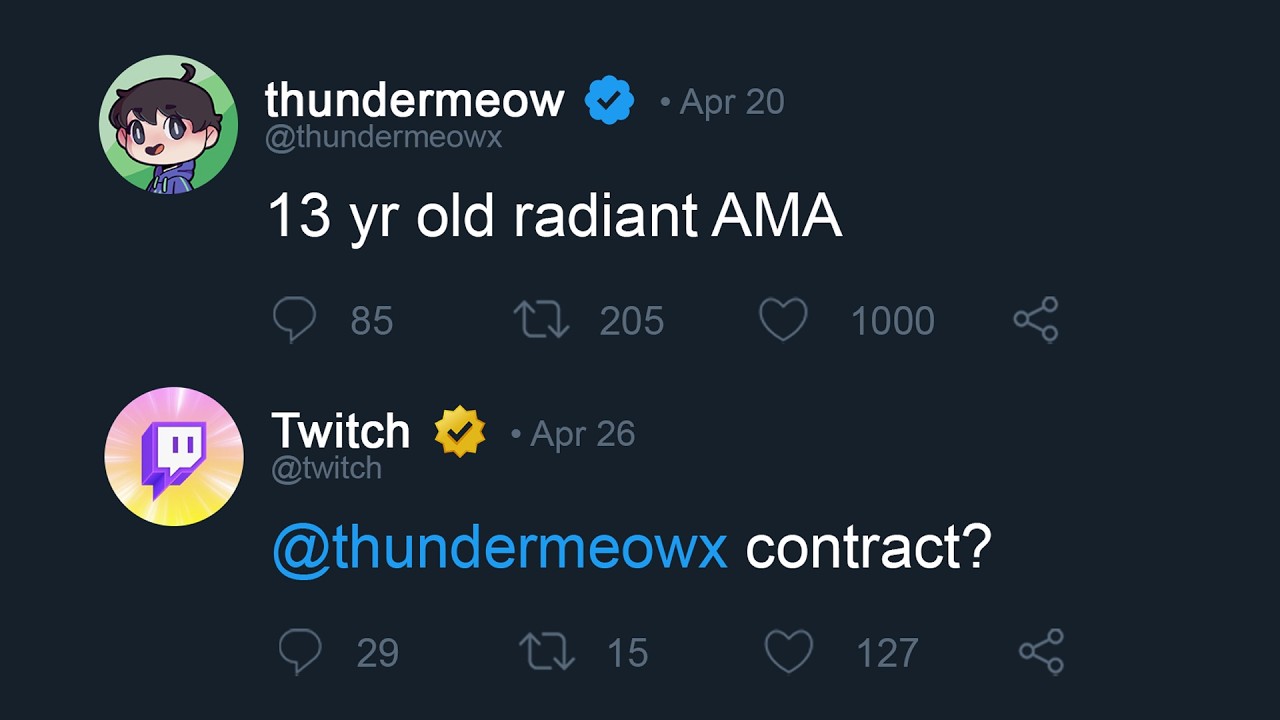Screen dimensions: 1280x720
Task: Open the Apr 20 tweet timestamp
Action: (731, 102)
